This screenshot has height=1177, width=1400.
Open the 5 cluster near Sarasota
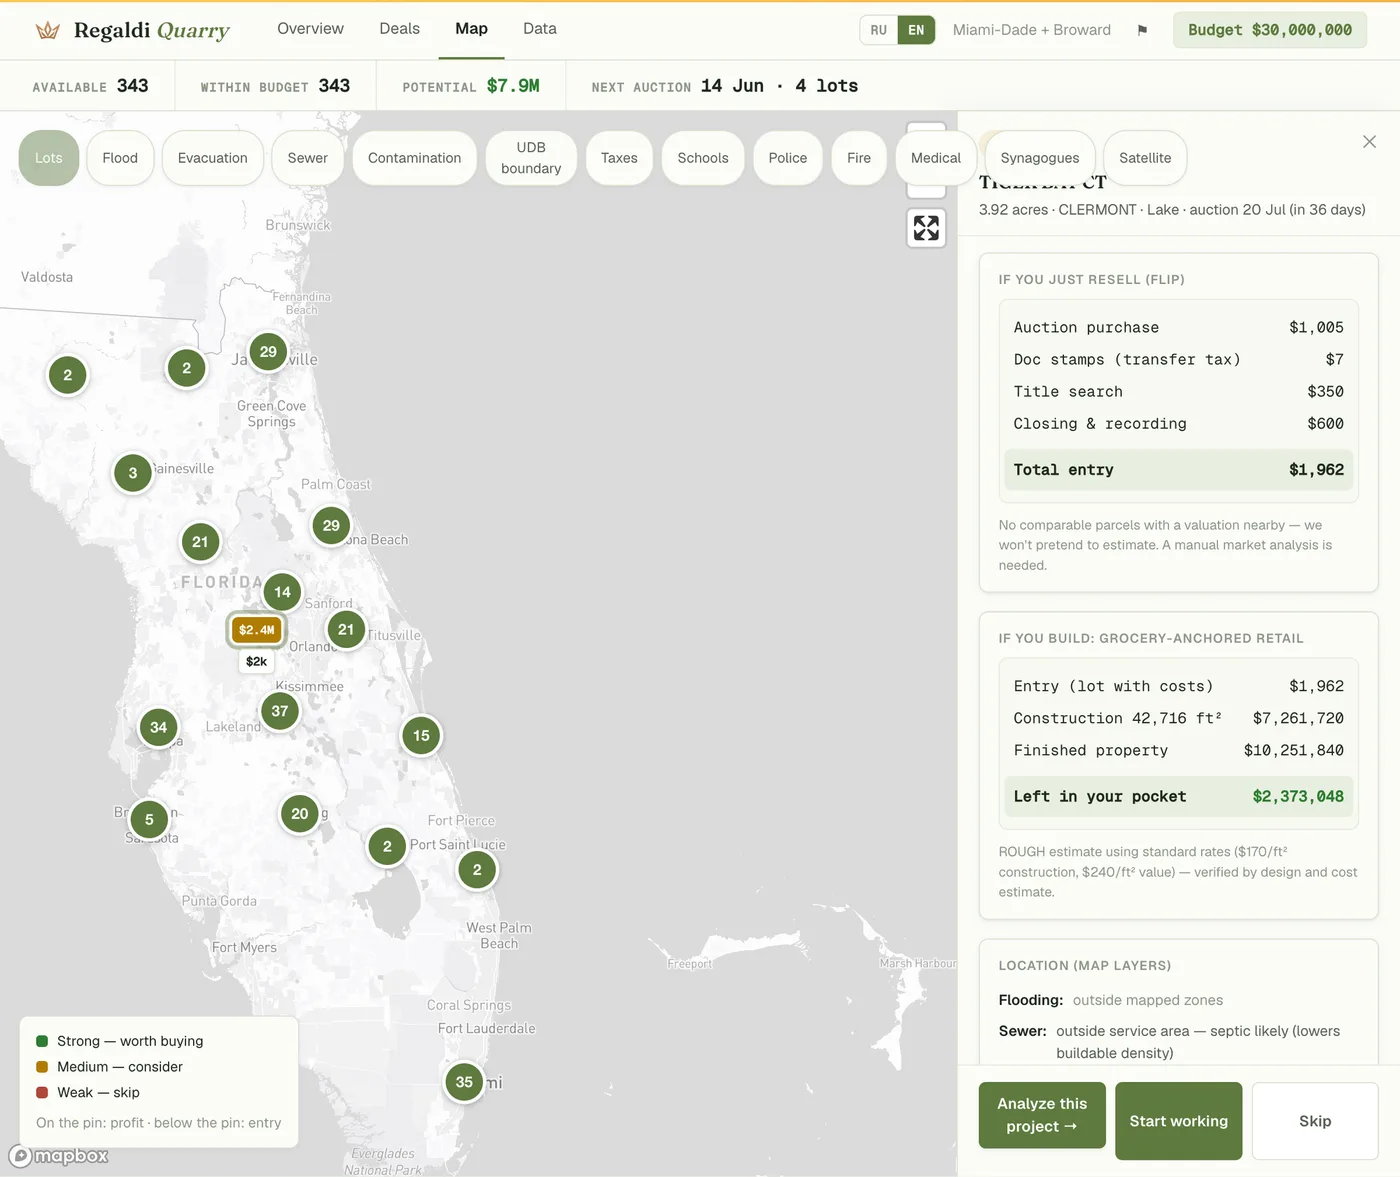click(x=149, y=820)
